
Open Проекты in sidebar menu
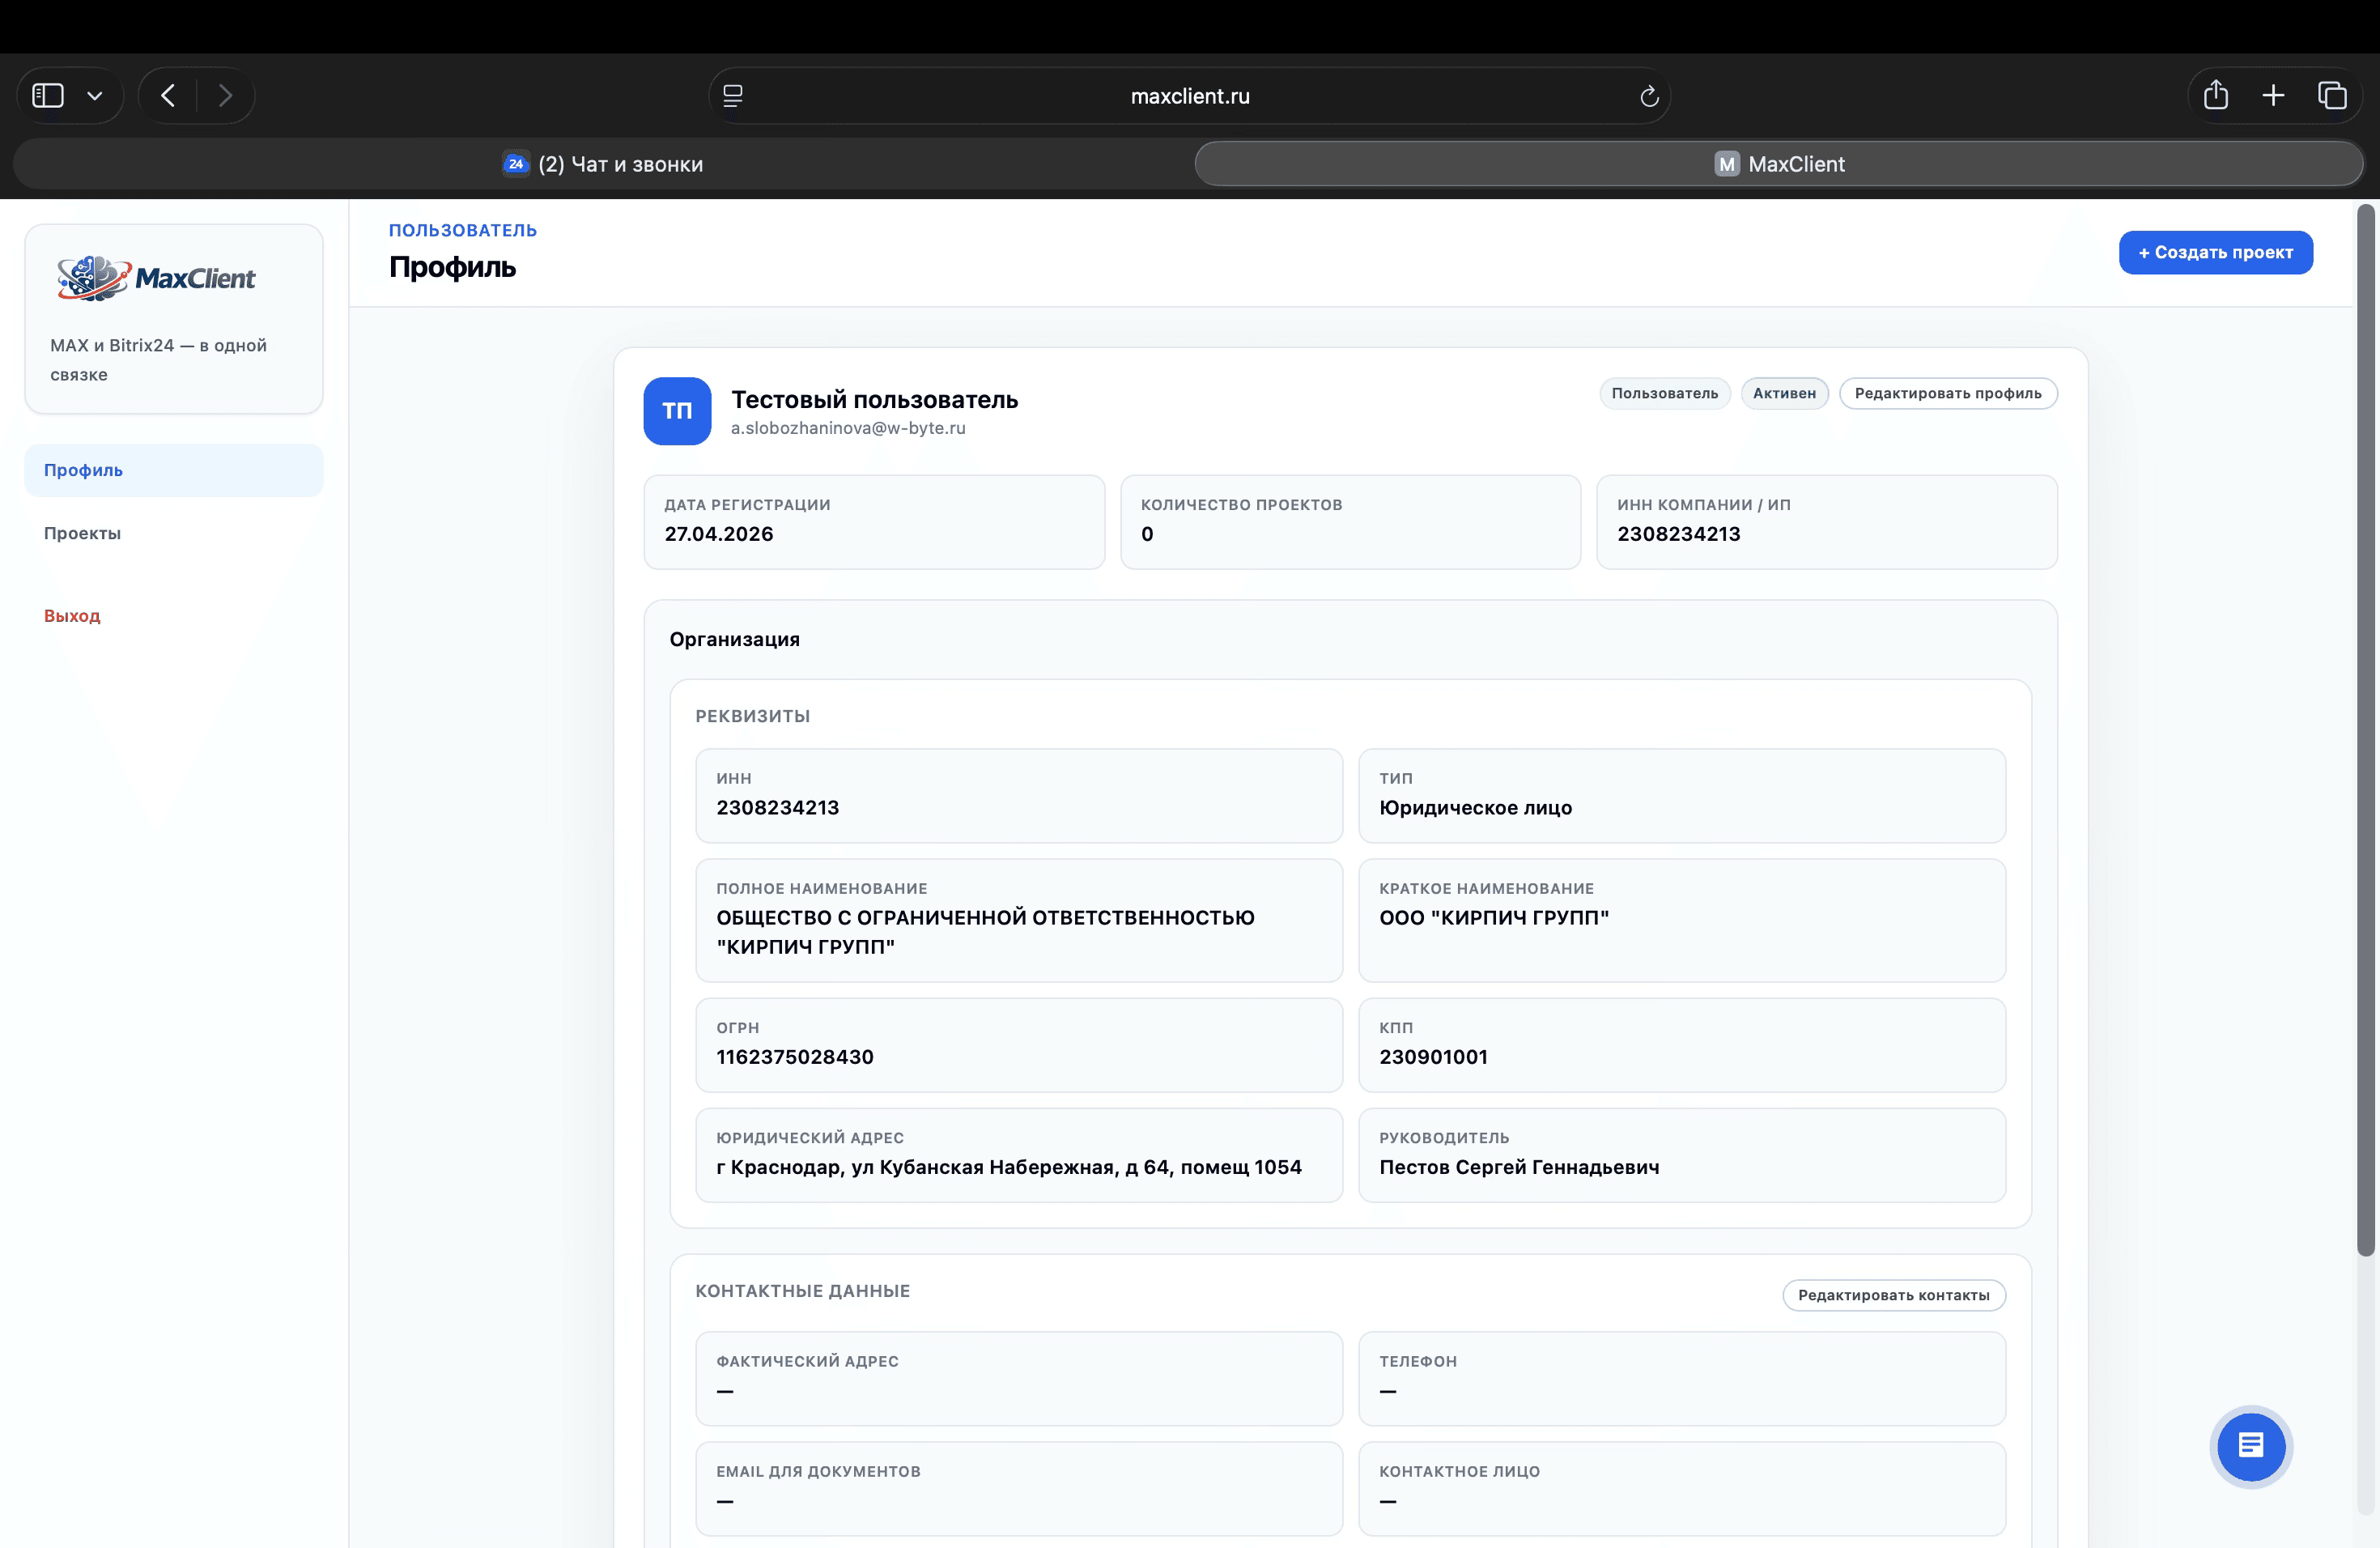174,533
